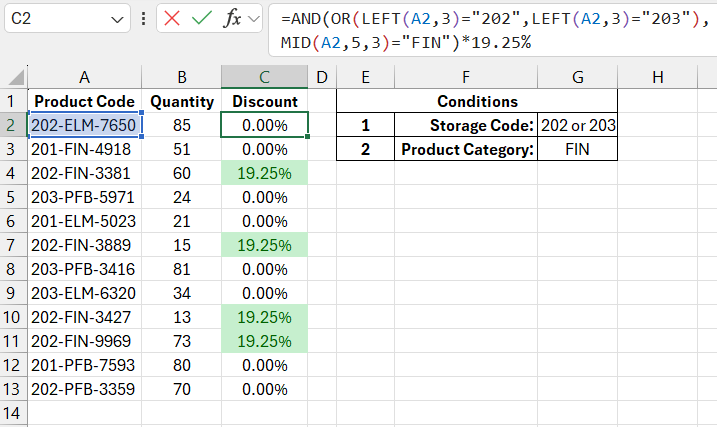This screenshot has height=427, width=717.
Task: Cancel the formula entry with the red X
Action: tap(172, 19)
